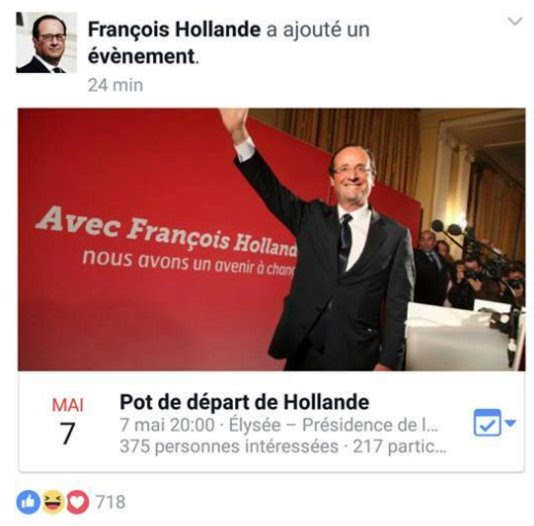Open the 718 reactions count

(x=110, y=502)
